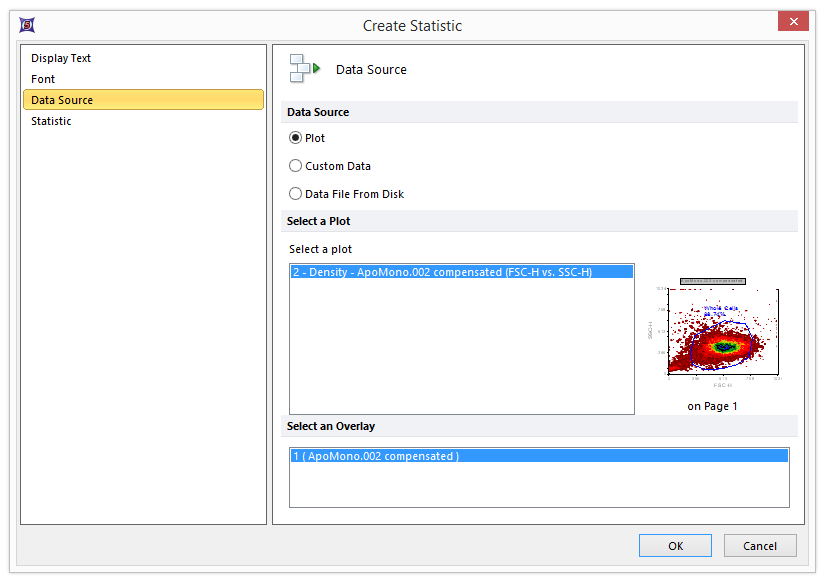Switch to the Font category
This screenshot has width=827, height=584.
click(x=43, y=79)
